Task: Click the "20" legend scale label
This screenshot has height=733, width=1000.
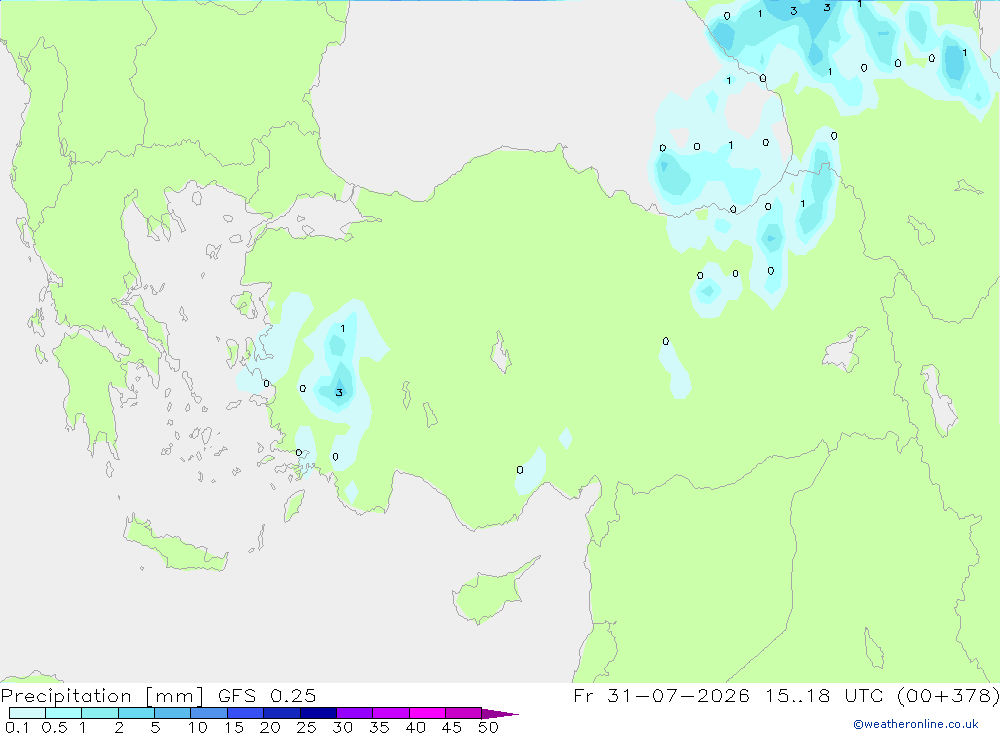Action: tap(270, 727)
